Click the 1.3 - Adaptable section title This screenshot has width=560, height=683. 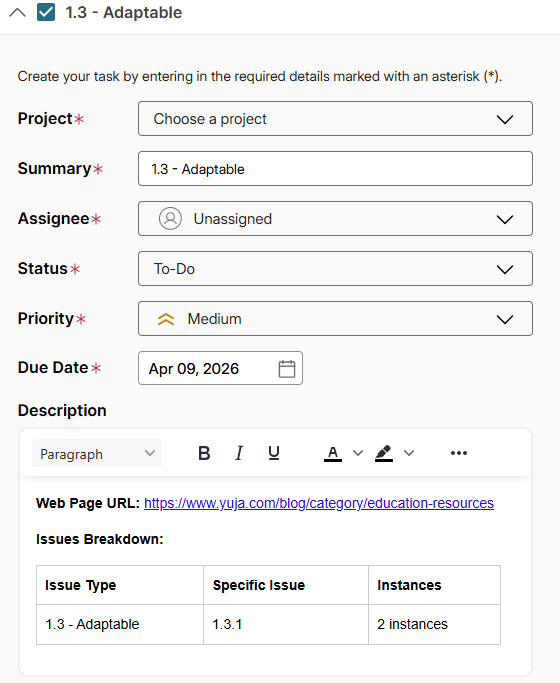coord(124,13)
